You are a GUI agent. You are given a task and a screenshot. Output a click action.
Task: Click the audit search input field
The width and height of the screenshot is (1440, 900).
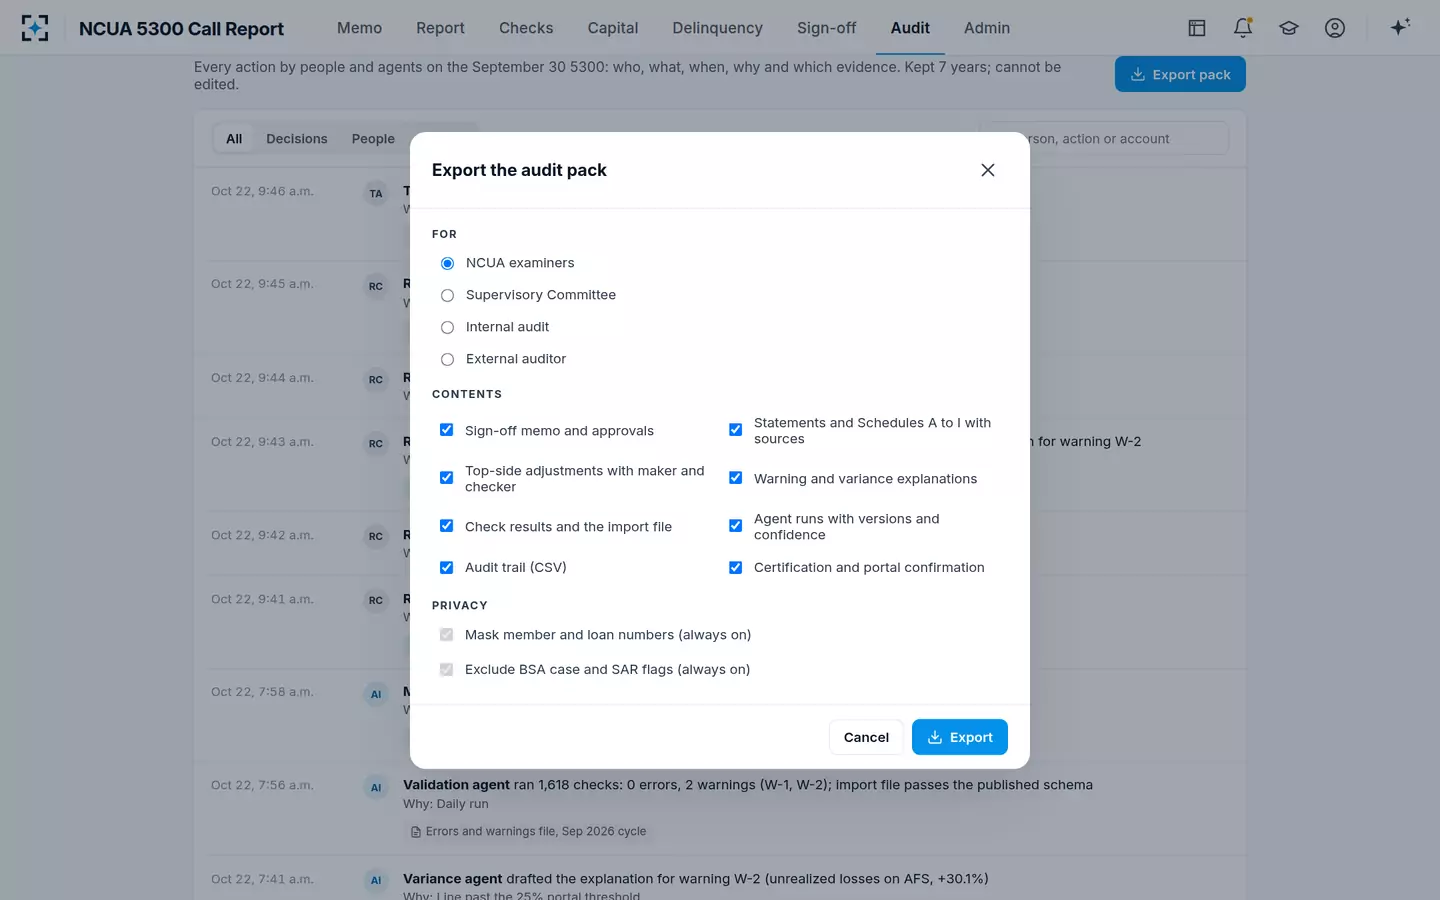point(1104,138)
